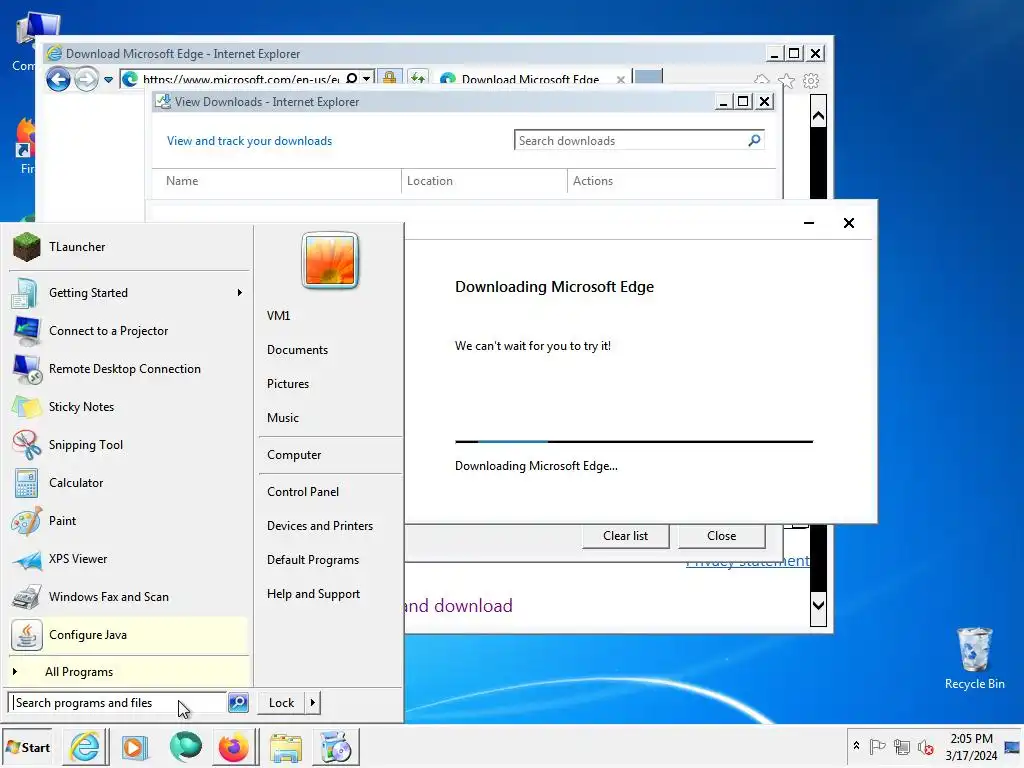Click the Start button

pos(27,747)
